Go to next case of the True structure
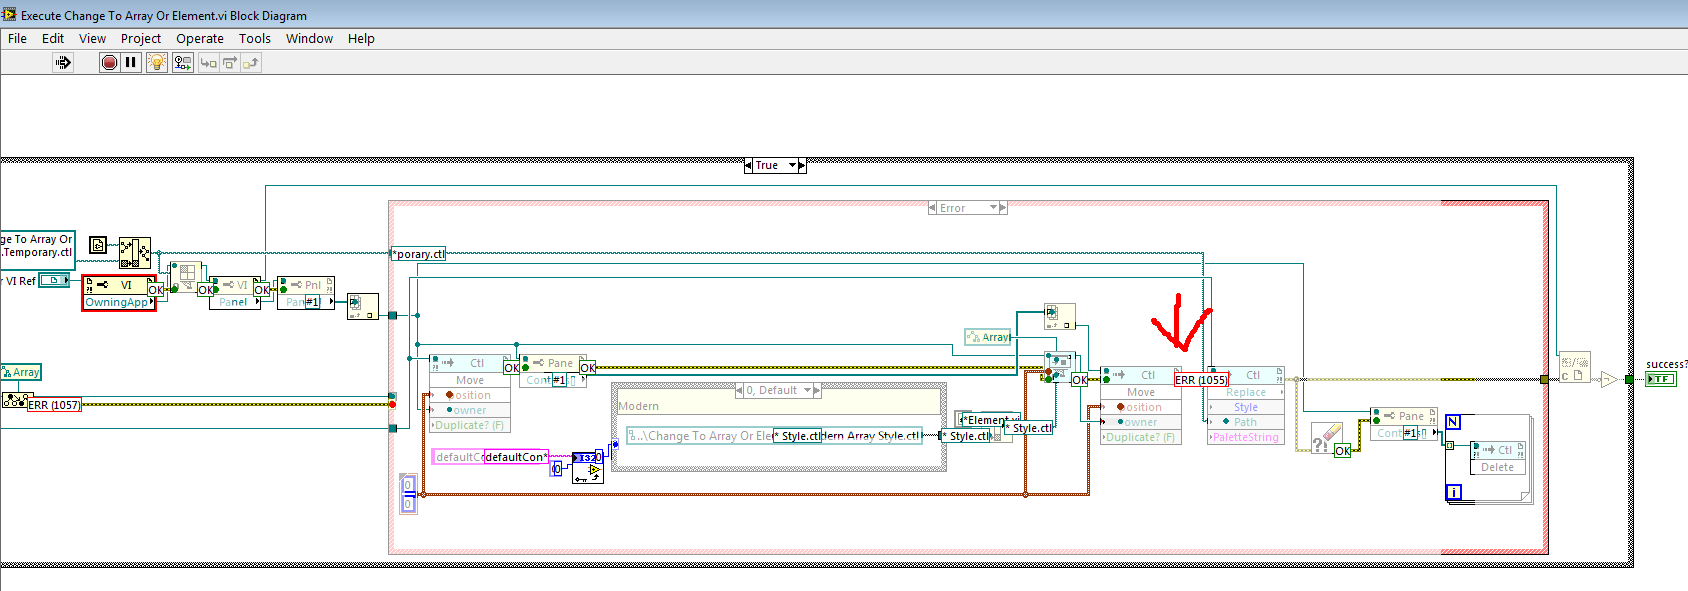The width and height of the screenshot is (1688, 591). click(802, 165)
